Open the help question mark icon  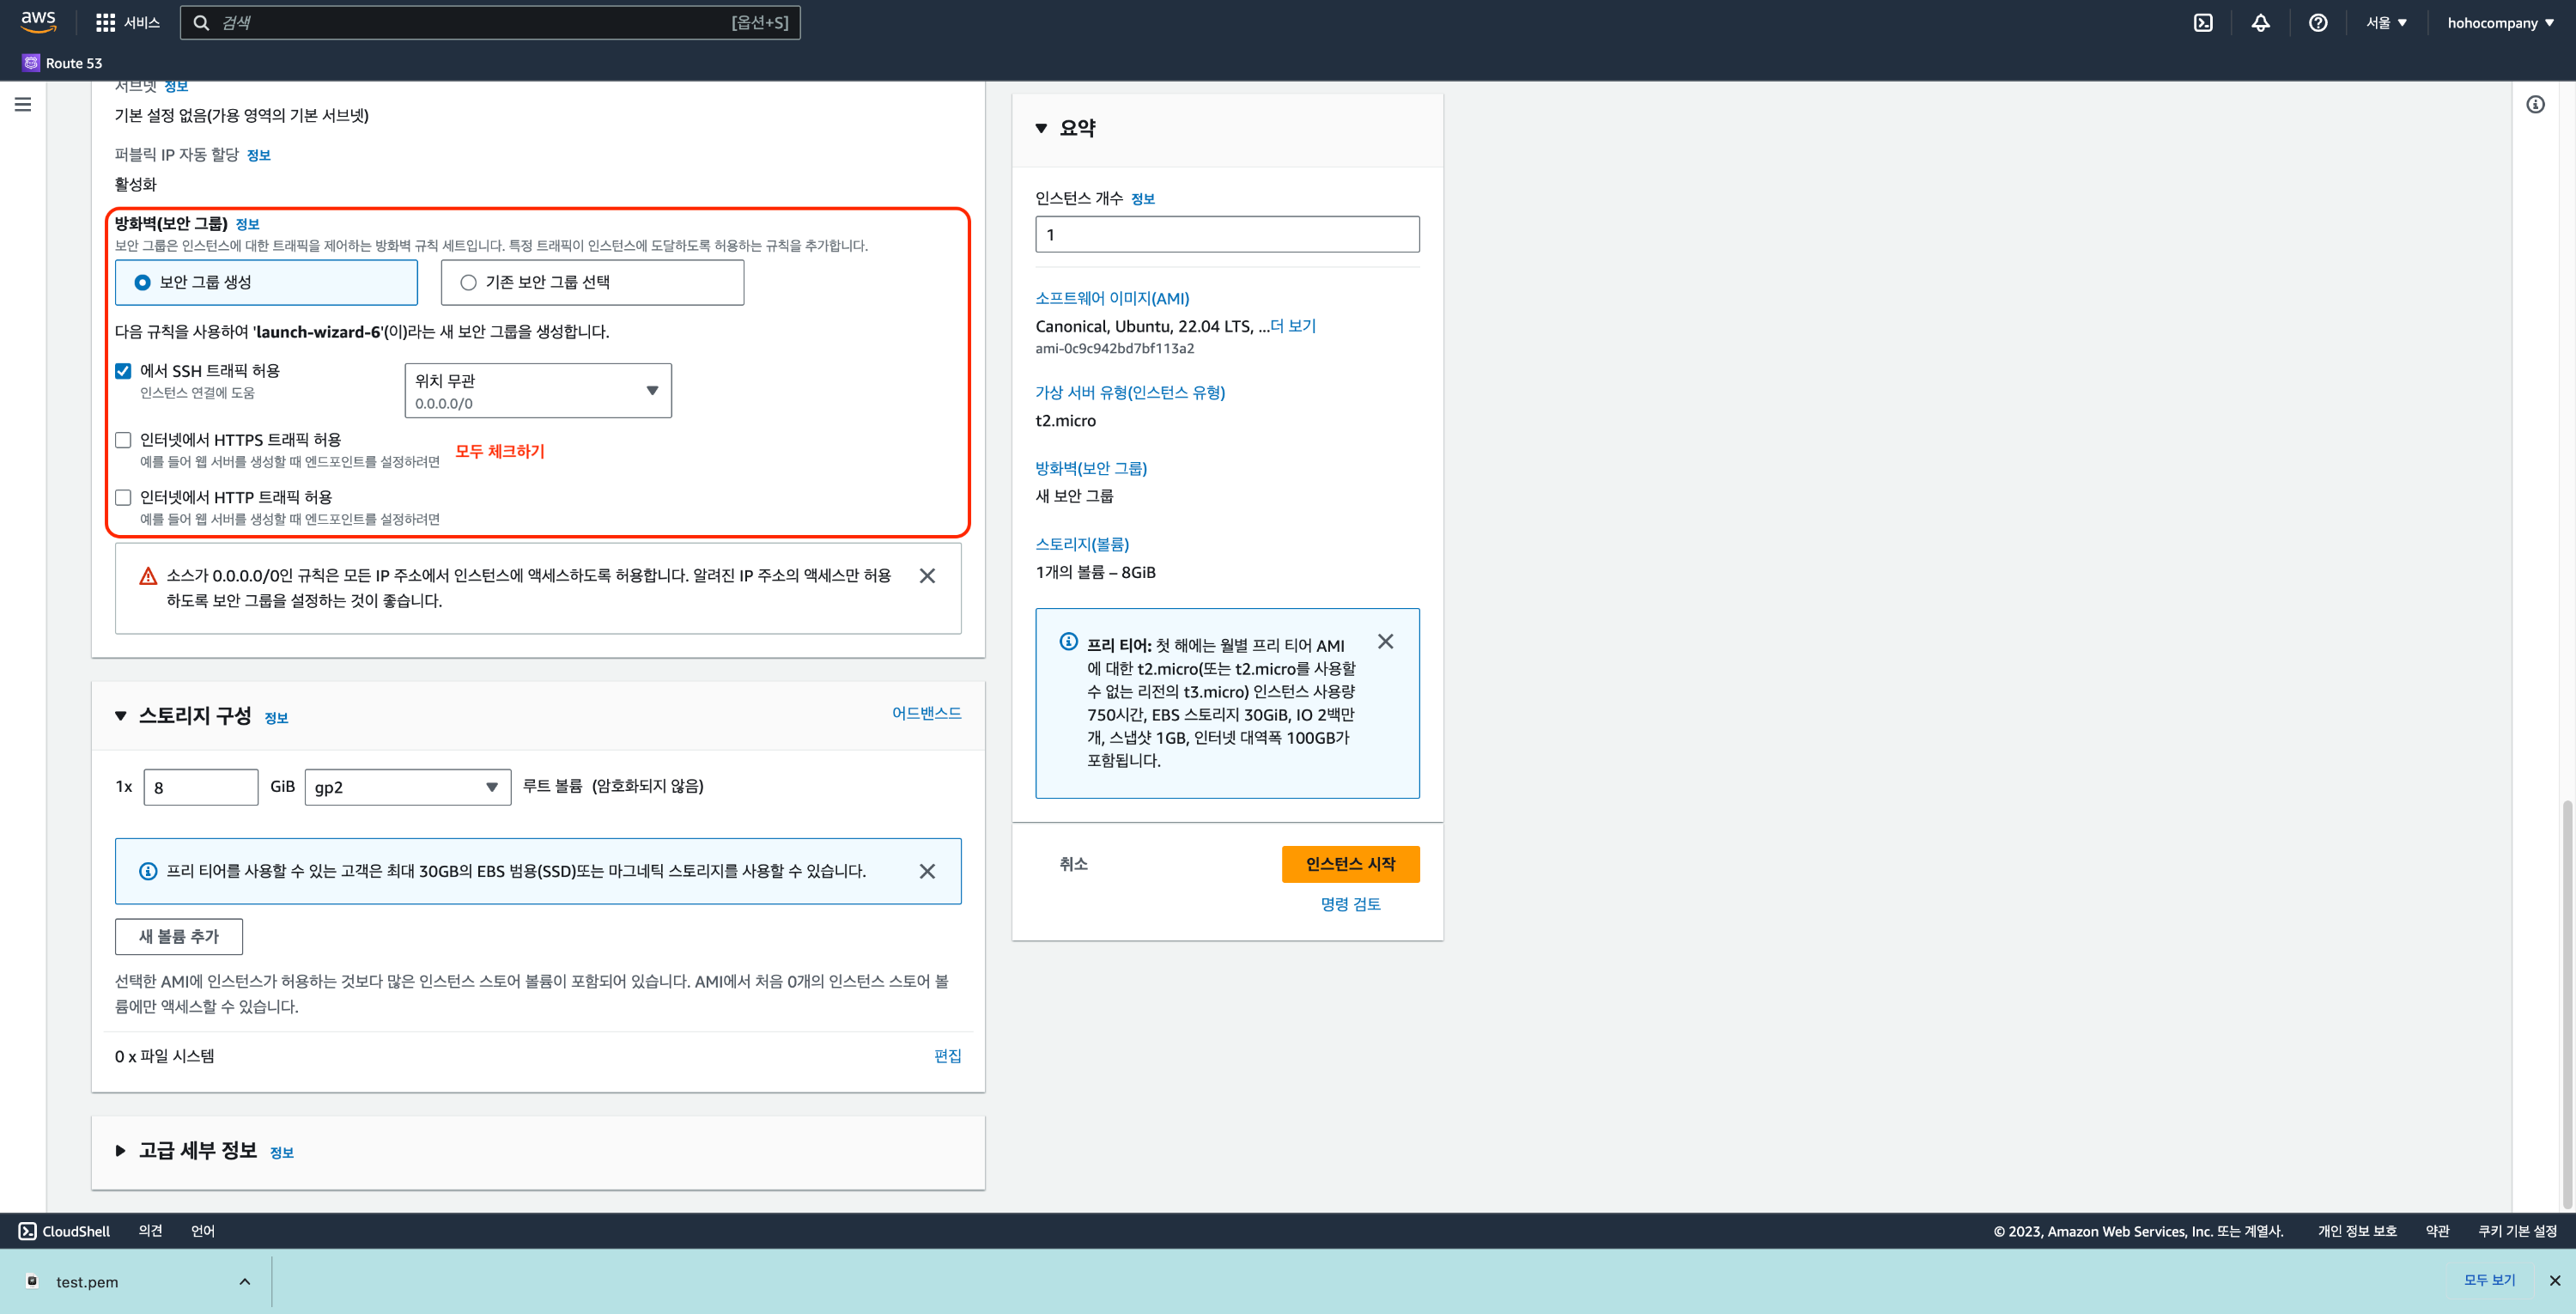[2317, 23]
